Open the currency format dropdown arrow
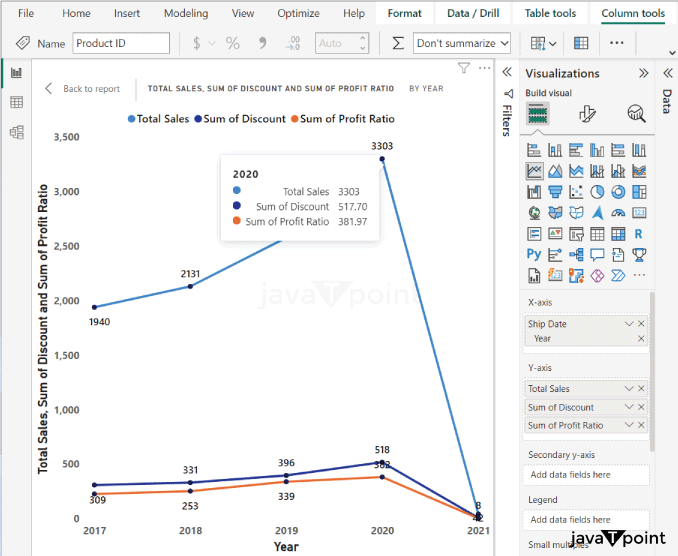Screen dimensions: 678x556 point(211,43)
